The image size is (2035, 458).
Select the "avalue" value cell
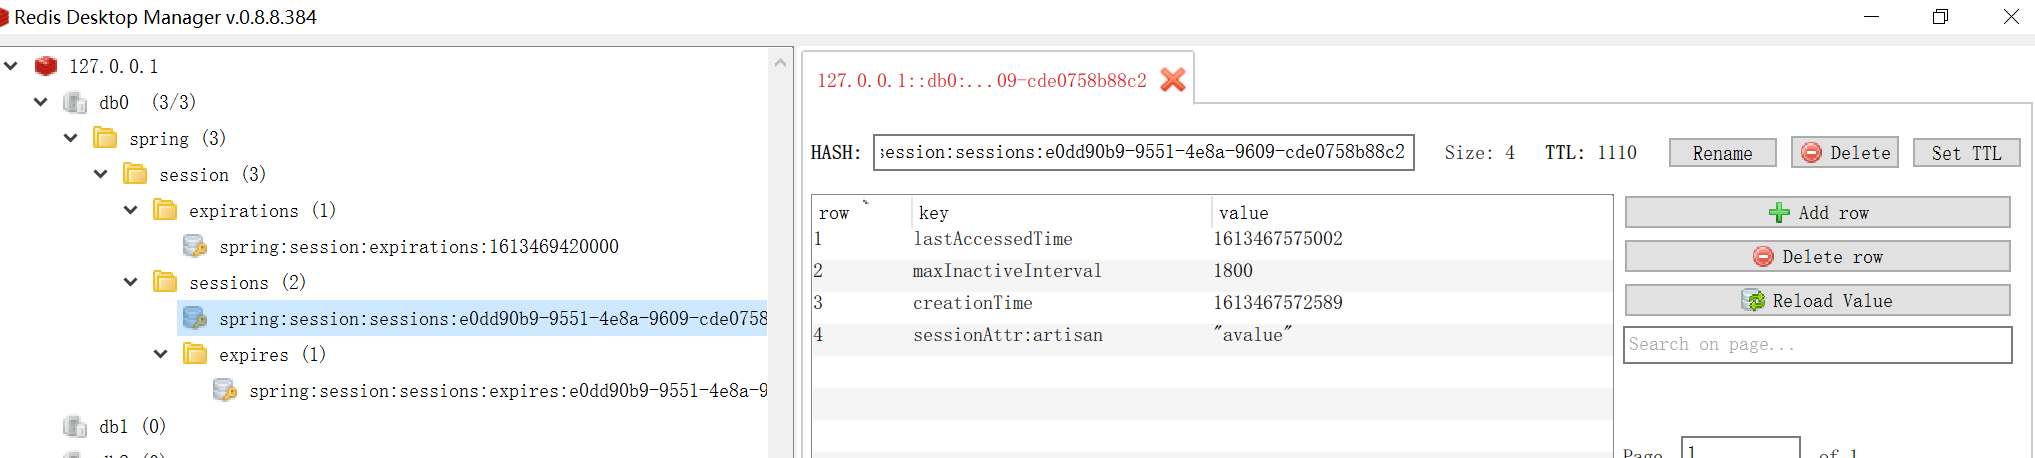(1253, 335)
